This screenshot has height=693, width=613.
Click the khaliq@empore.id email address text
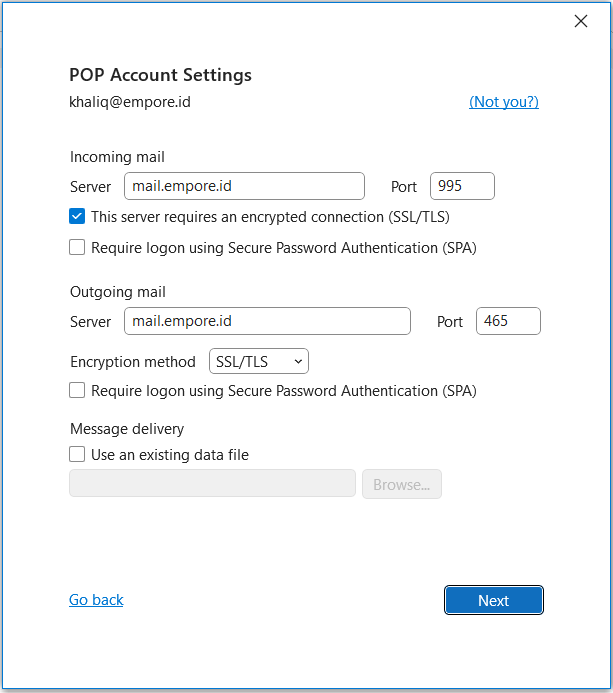tap(130, 102)
